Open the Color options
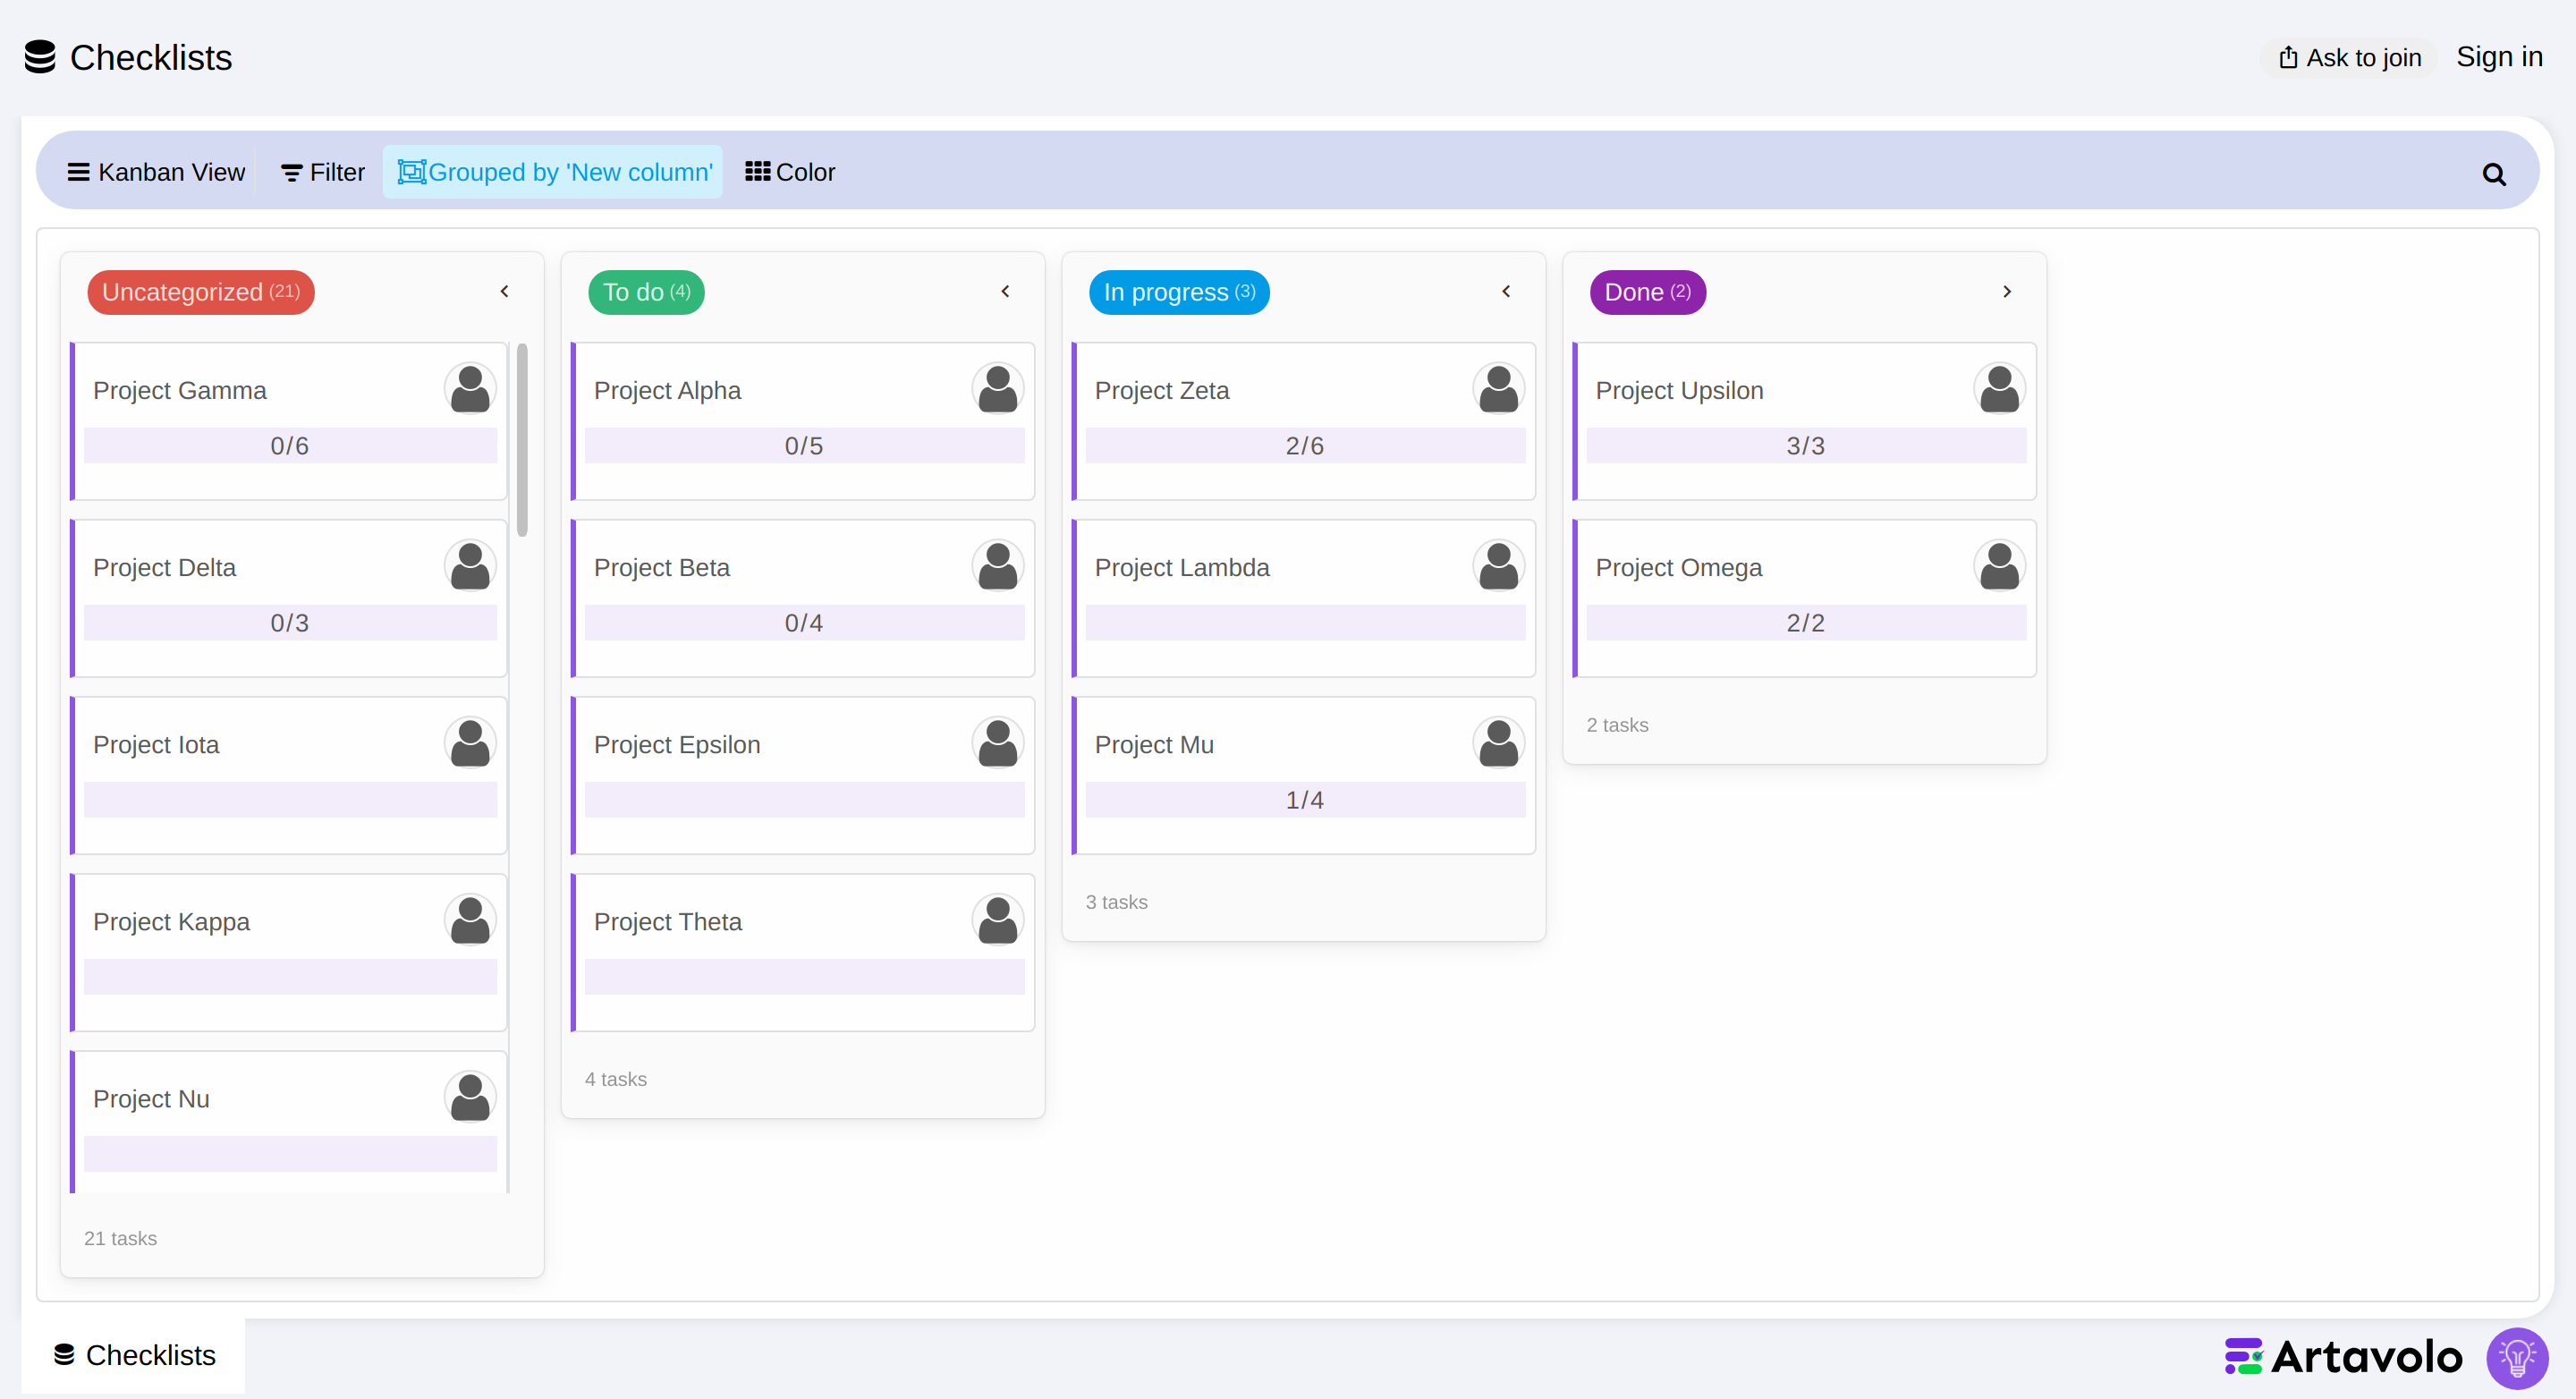Viewport: 2576px width, 1399px height. click(x=790, y=172)
